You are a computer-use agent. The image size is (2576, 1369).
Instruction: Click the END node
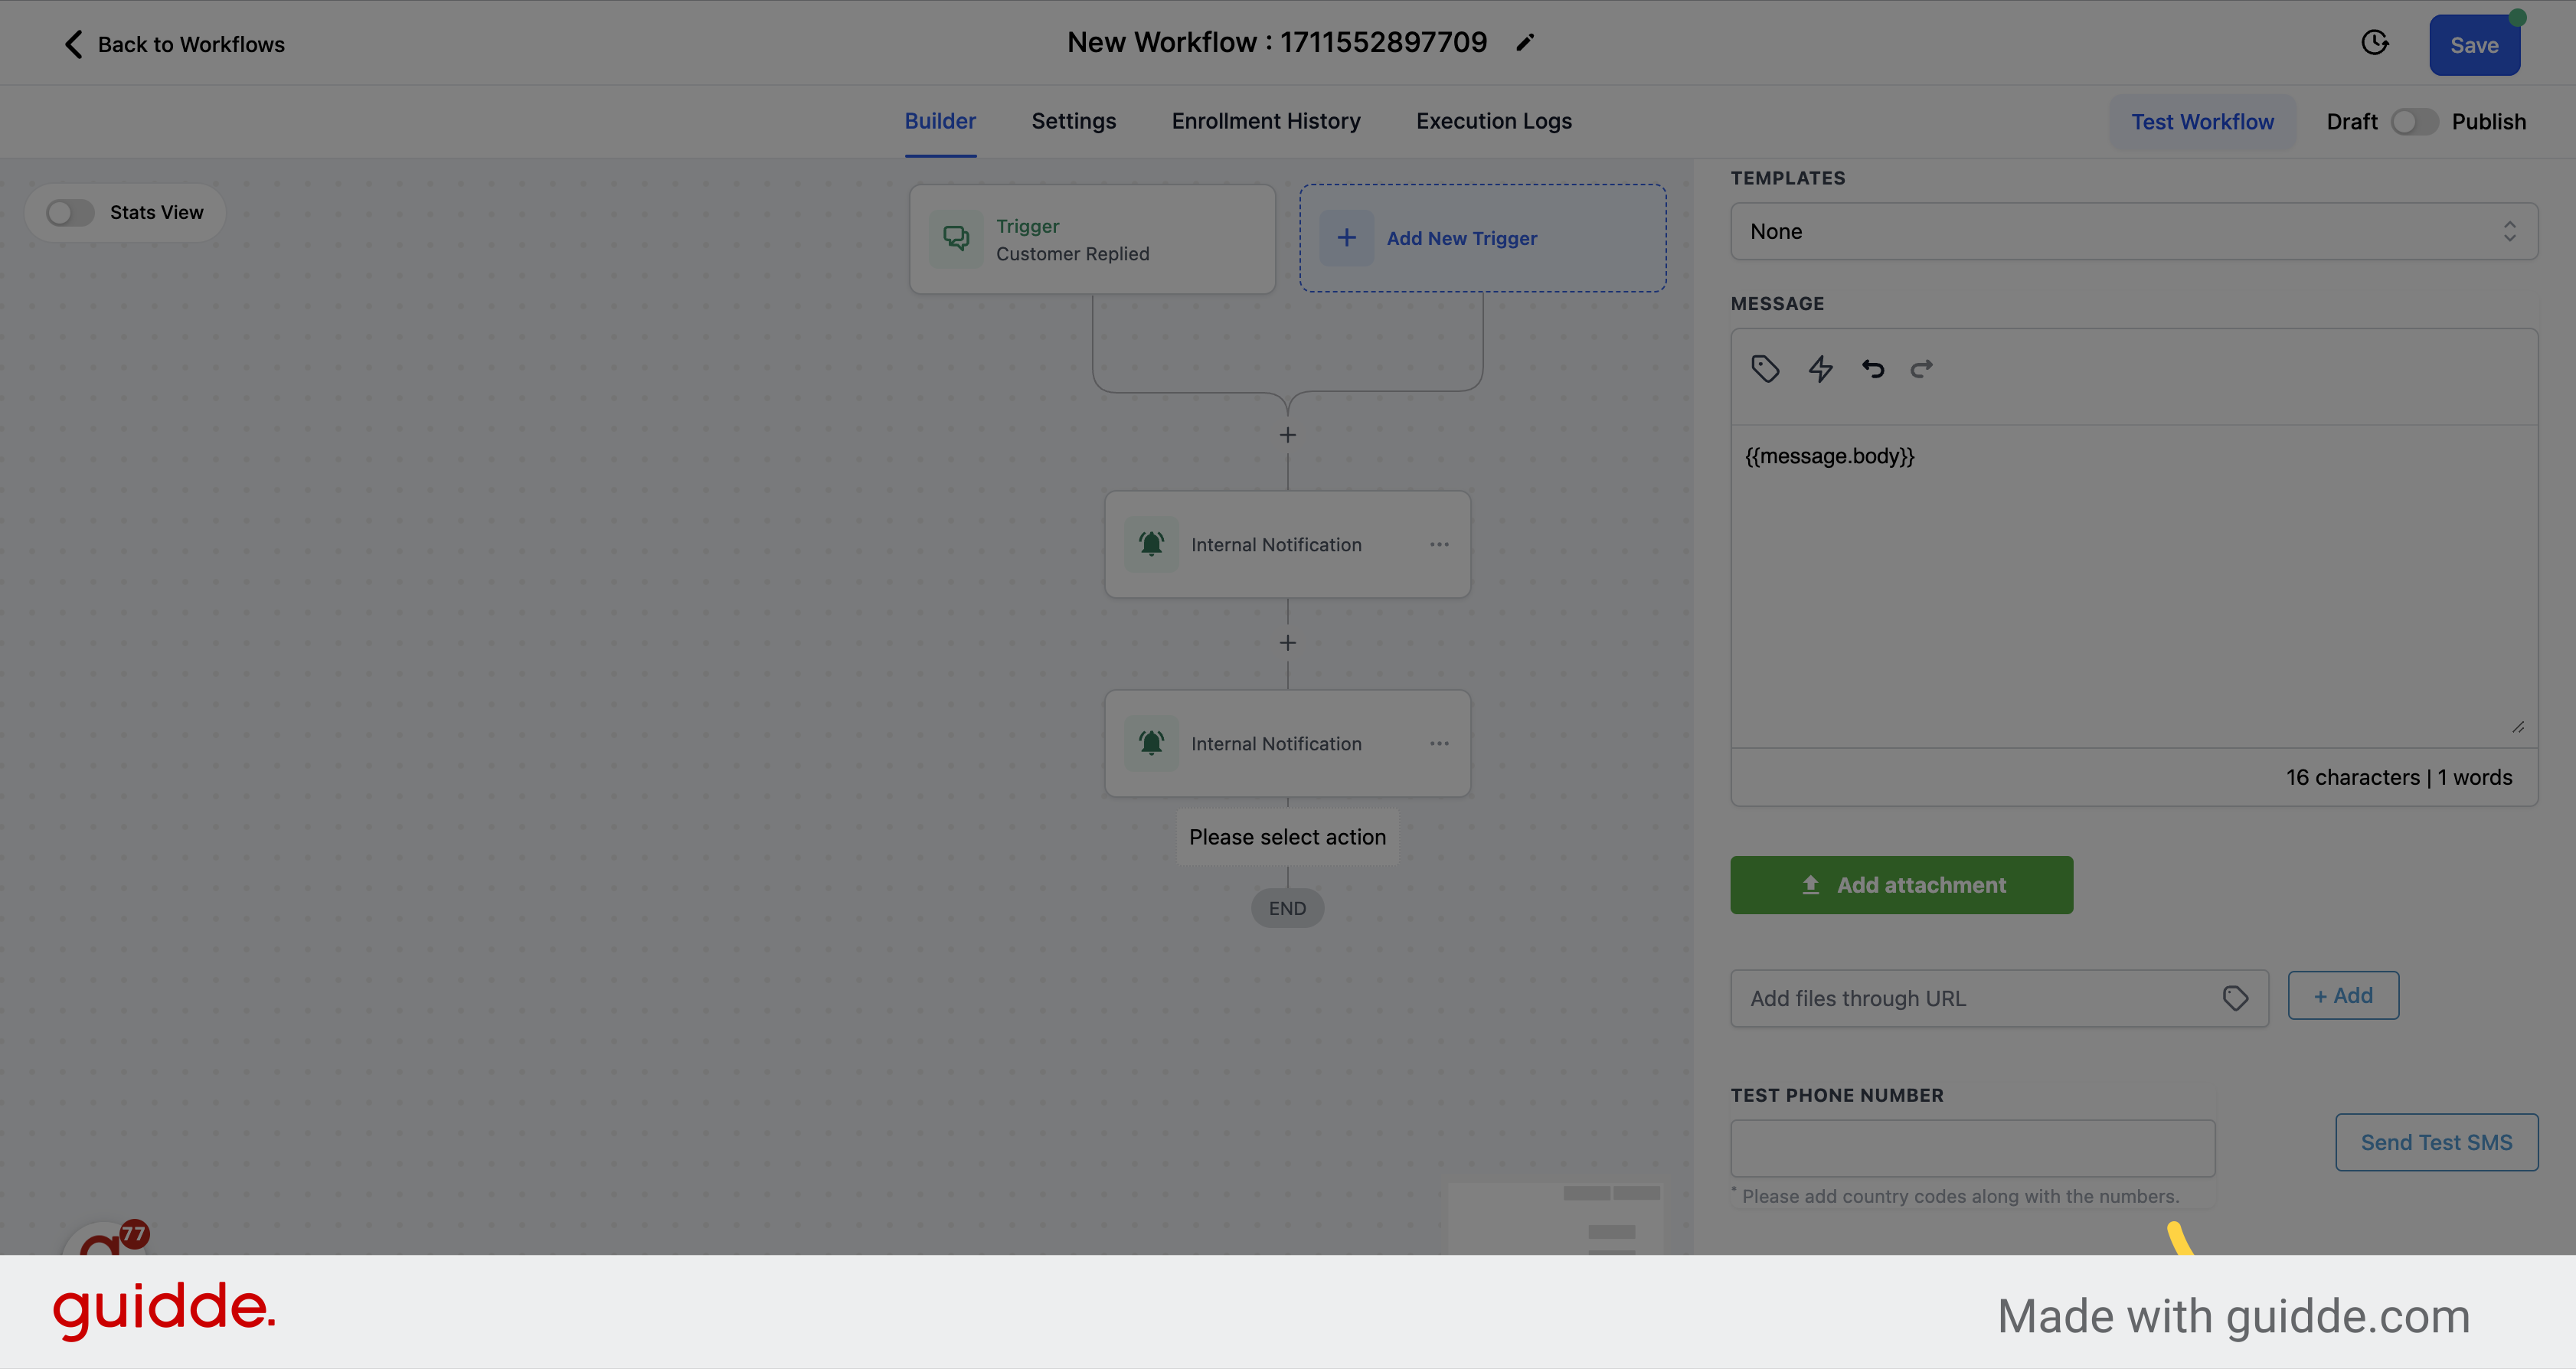point(1287,908)
